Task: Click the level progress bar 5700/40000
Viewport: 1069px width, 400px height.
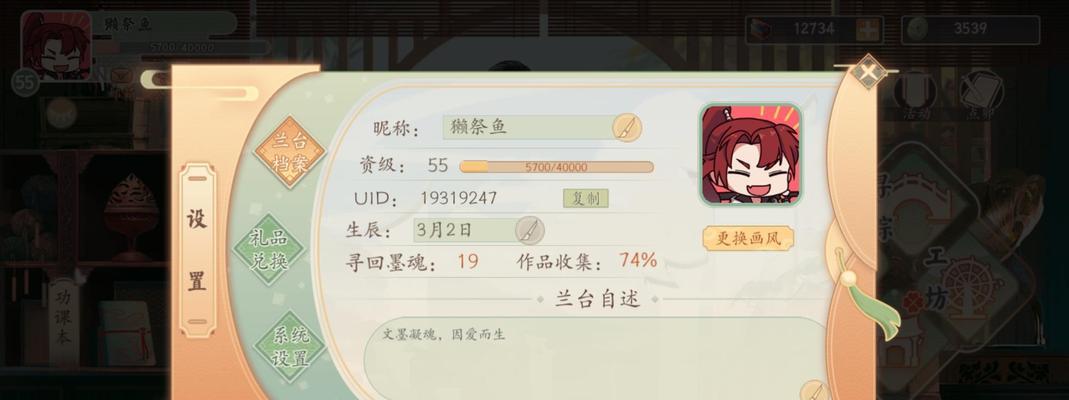Action: 556,167
